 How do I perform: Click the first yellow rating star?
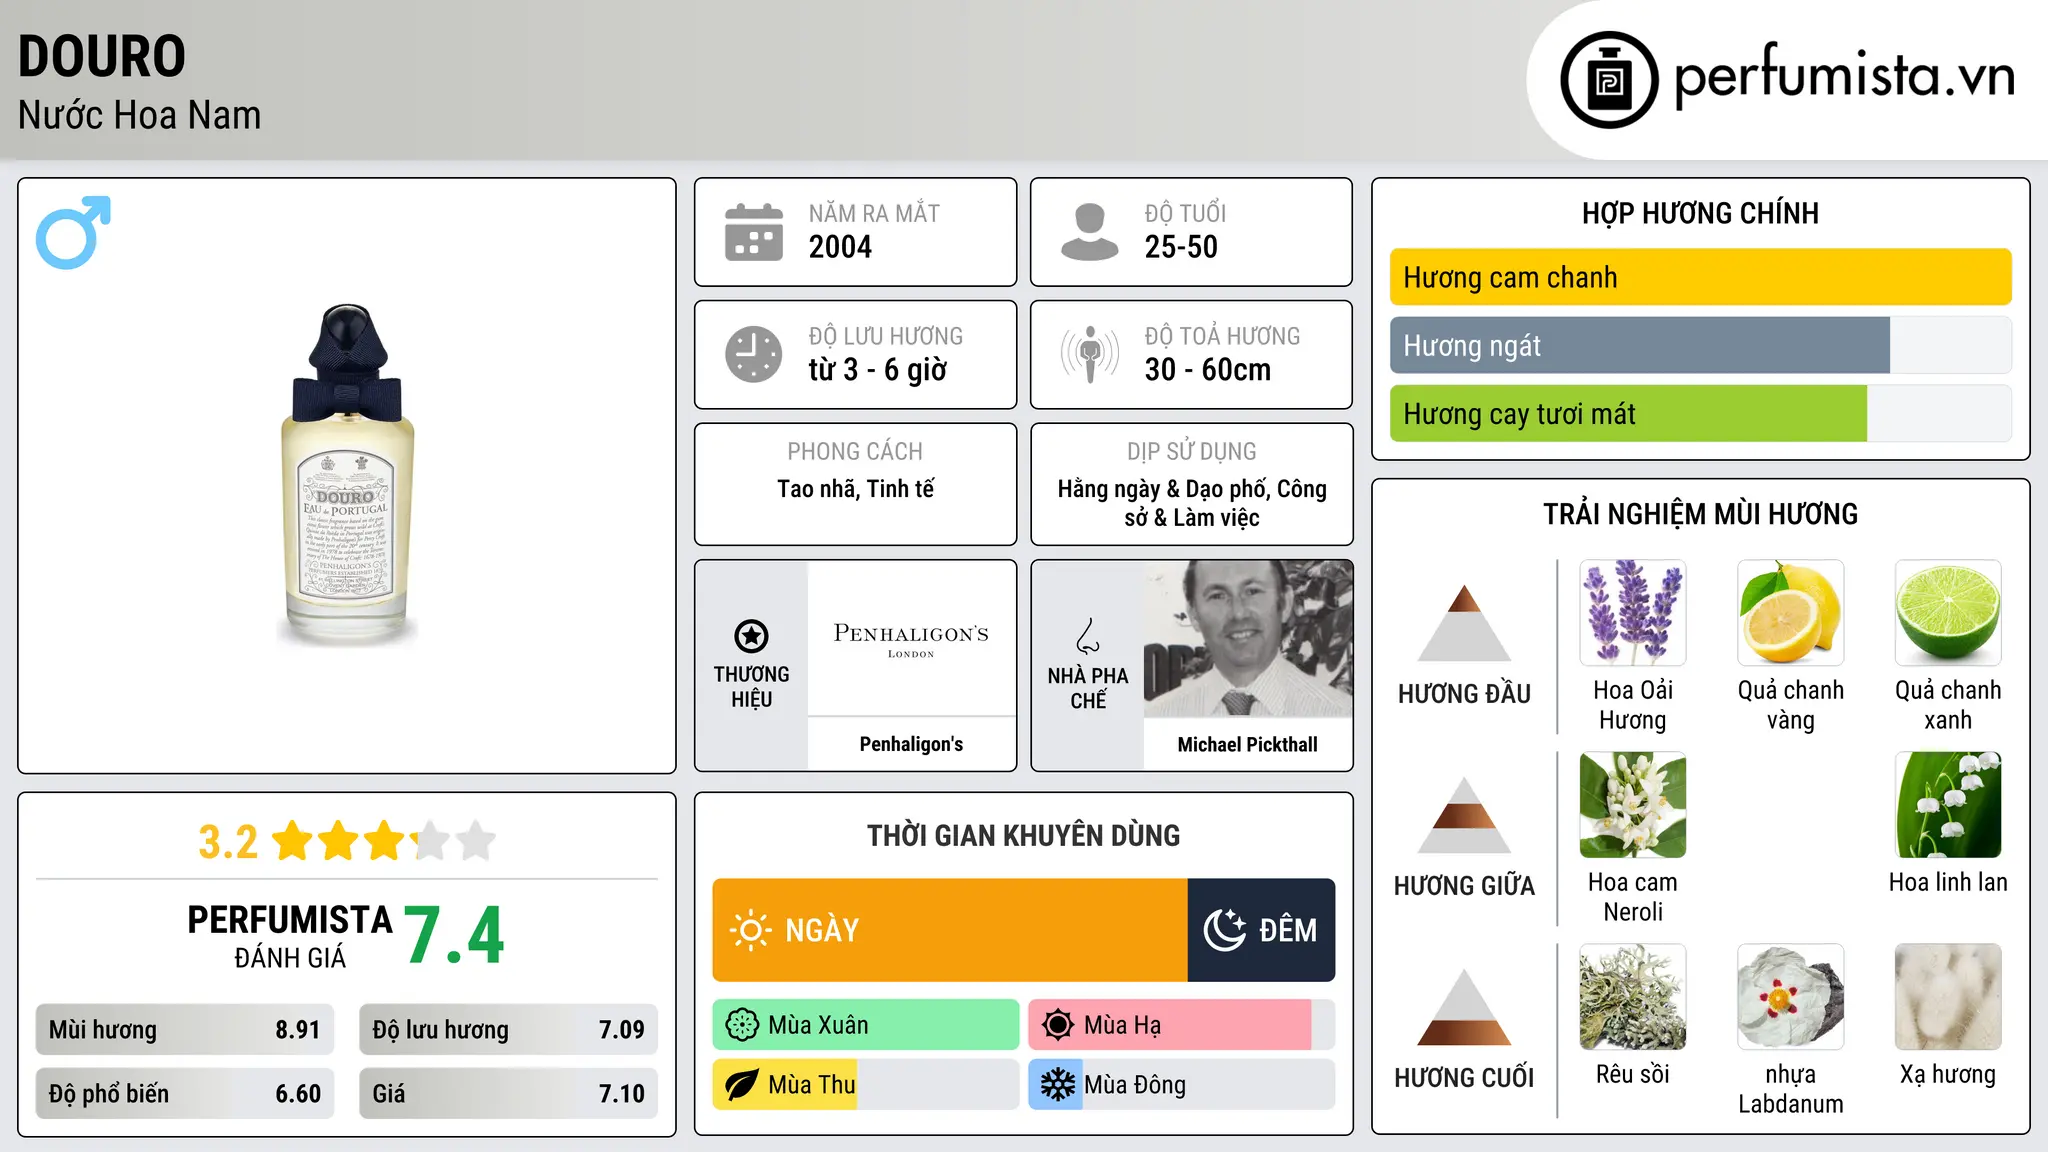(293, 841)
